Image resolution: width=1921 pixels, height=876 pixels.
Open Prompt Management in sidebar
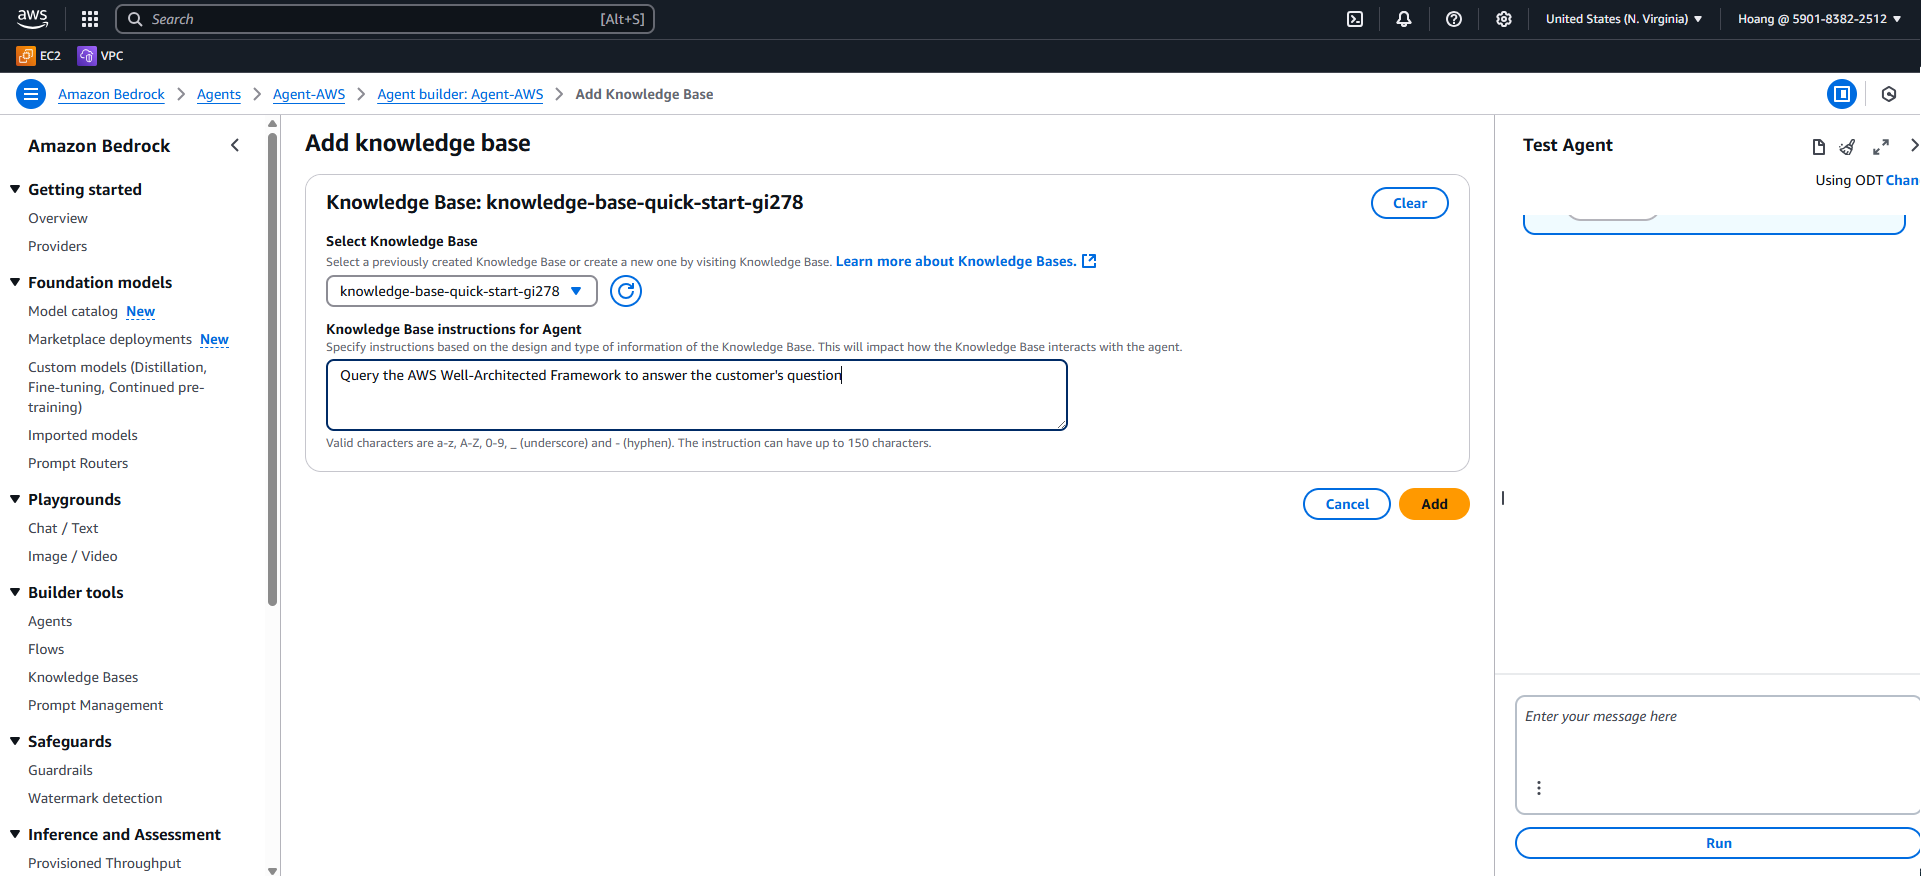pos(96,705)
